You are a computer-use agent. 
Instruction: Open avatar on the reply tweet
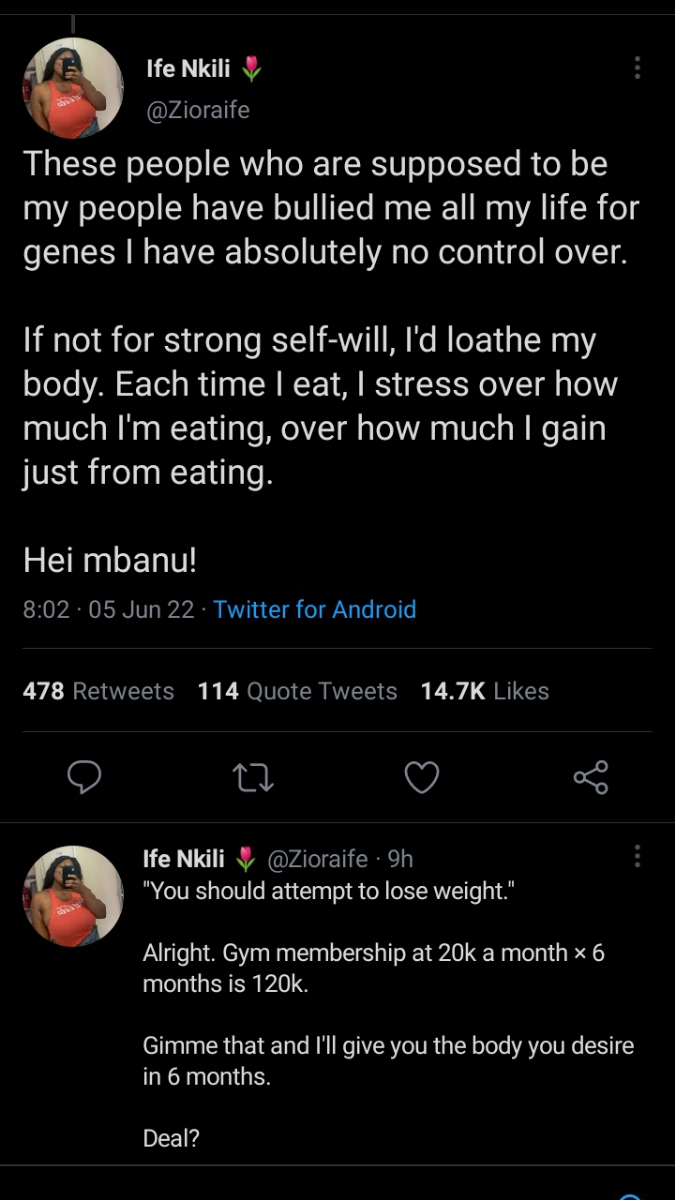(73, 896)
